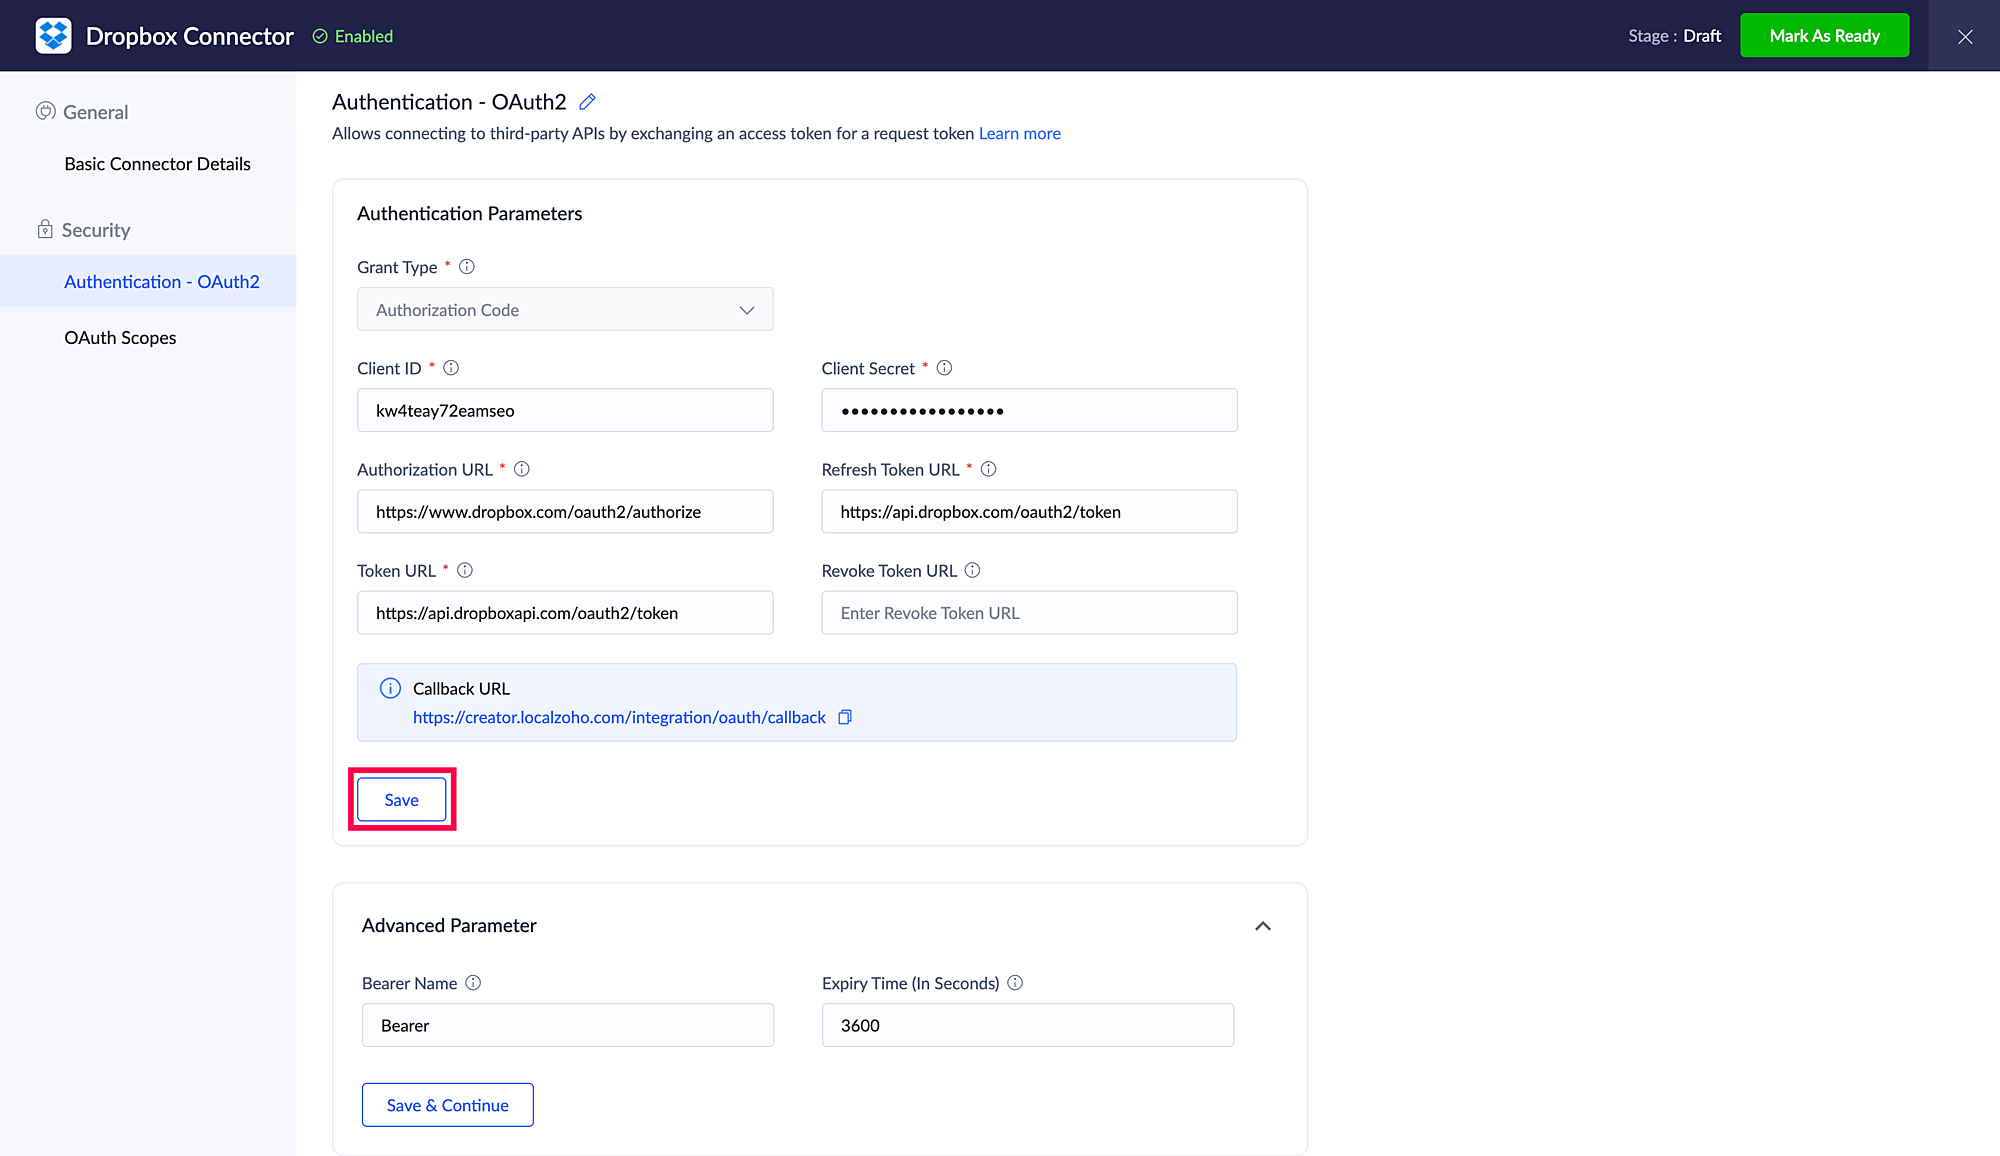Switch to the OAuth Scopes section
2000x1156 pixels.
pyautogui.click(x=120, y=338)
